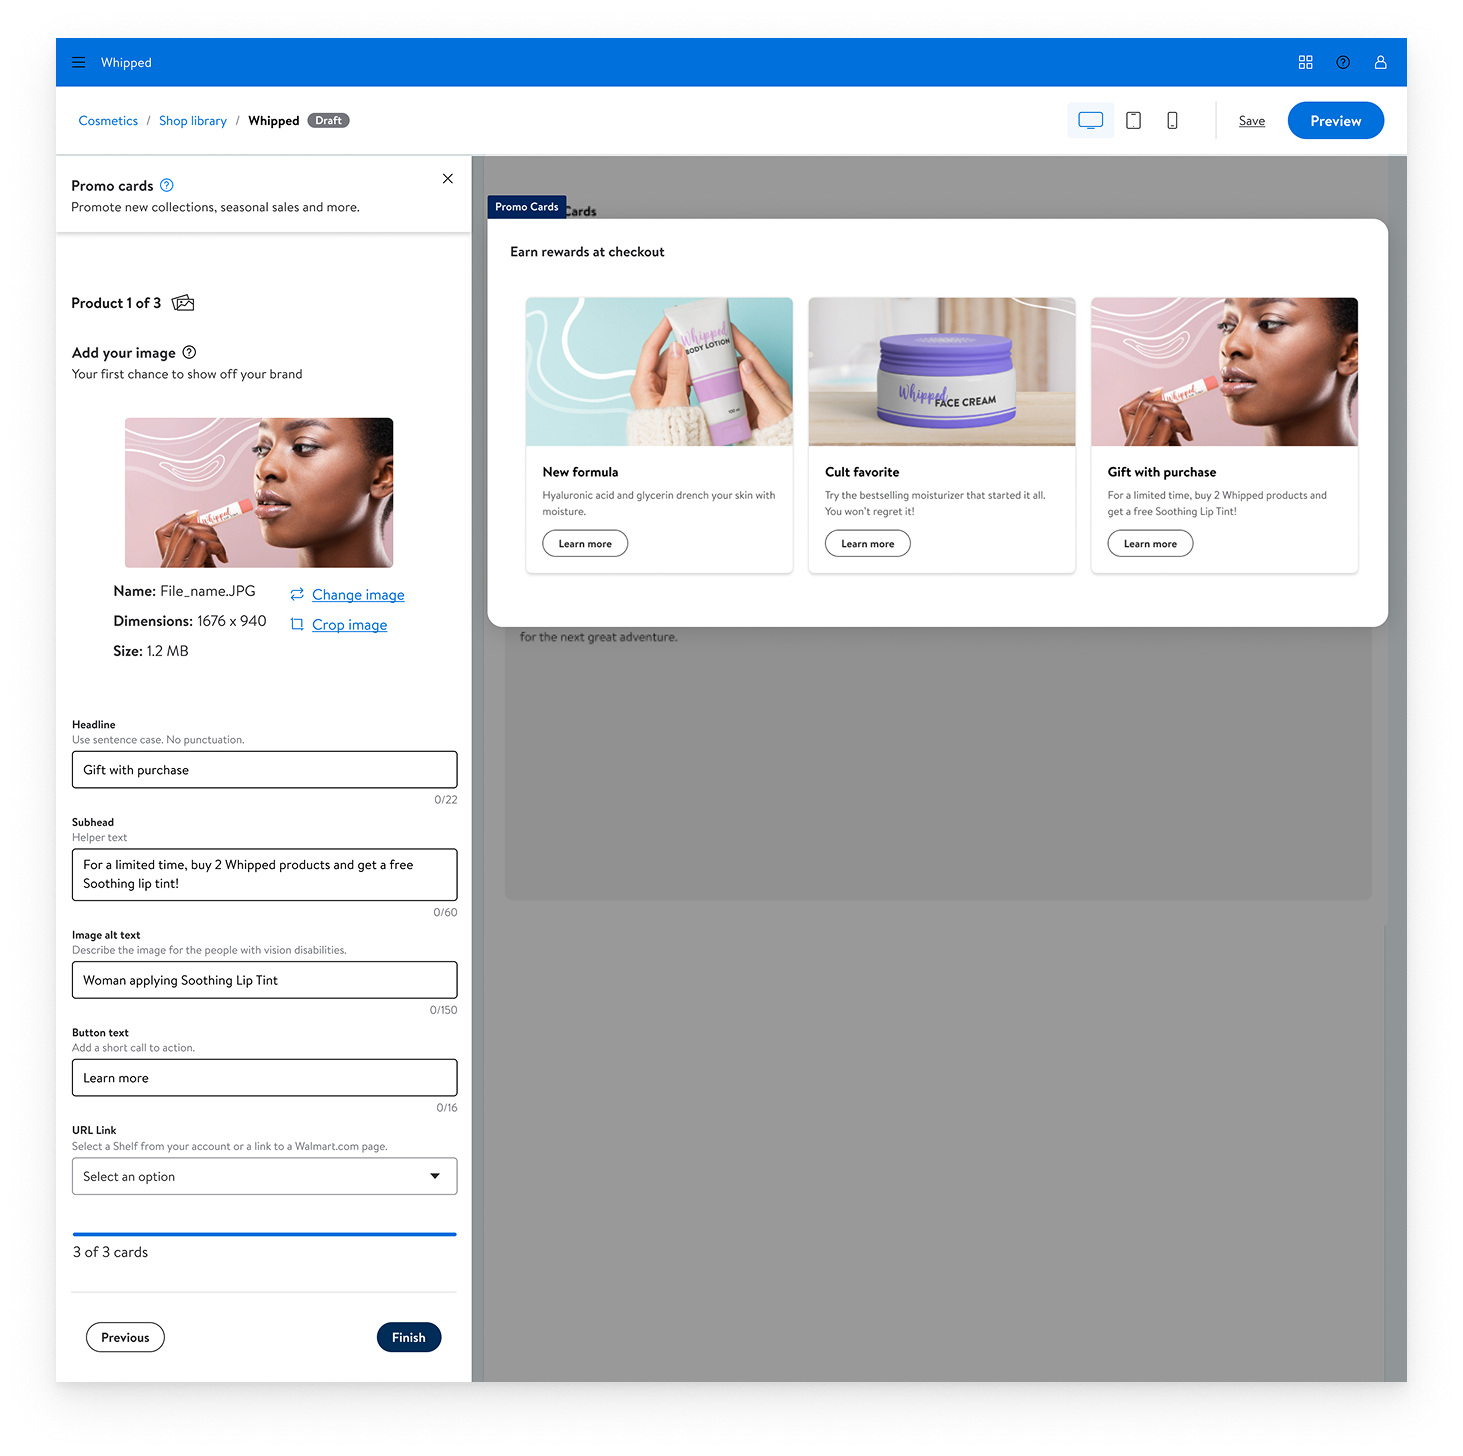Close the Promo cards panel

point(448,178)
